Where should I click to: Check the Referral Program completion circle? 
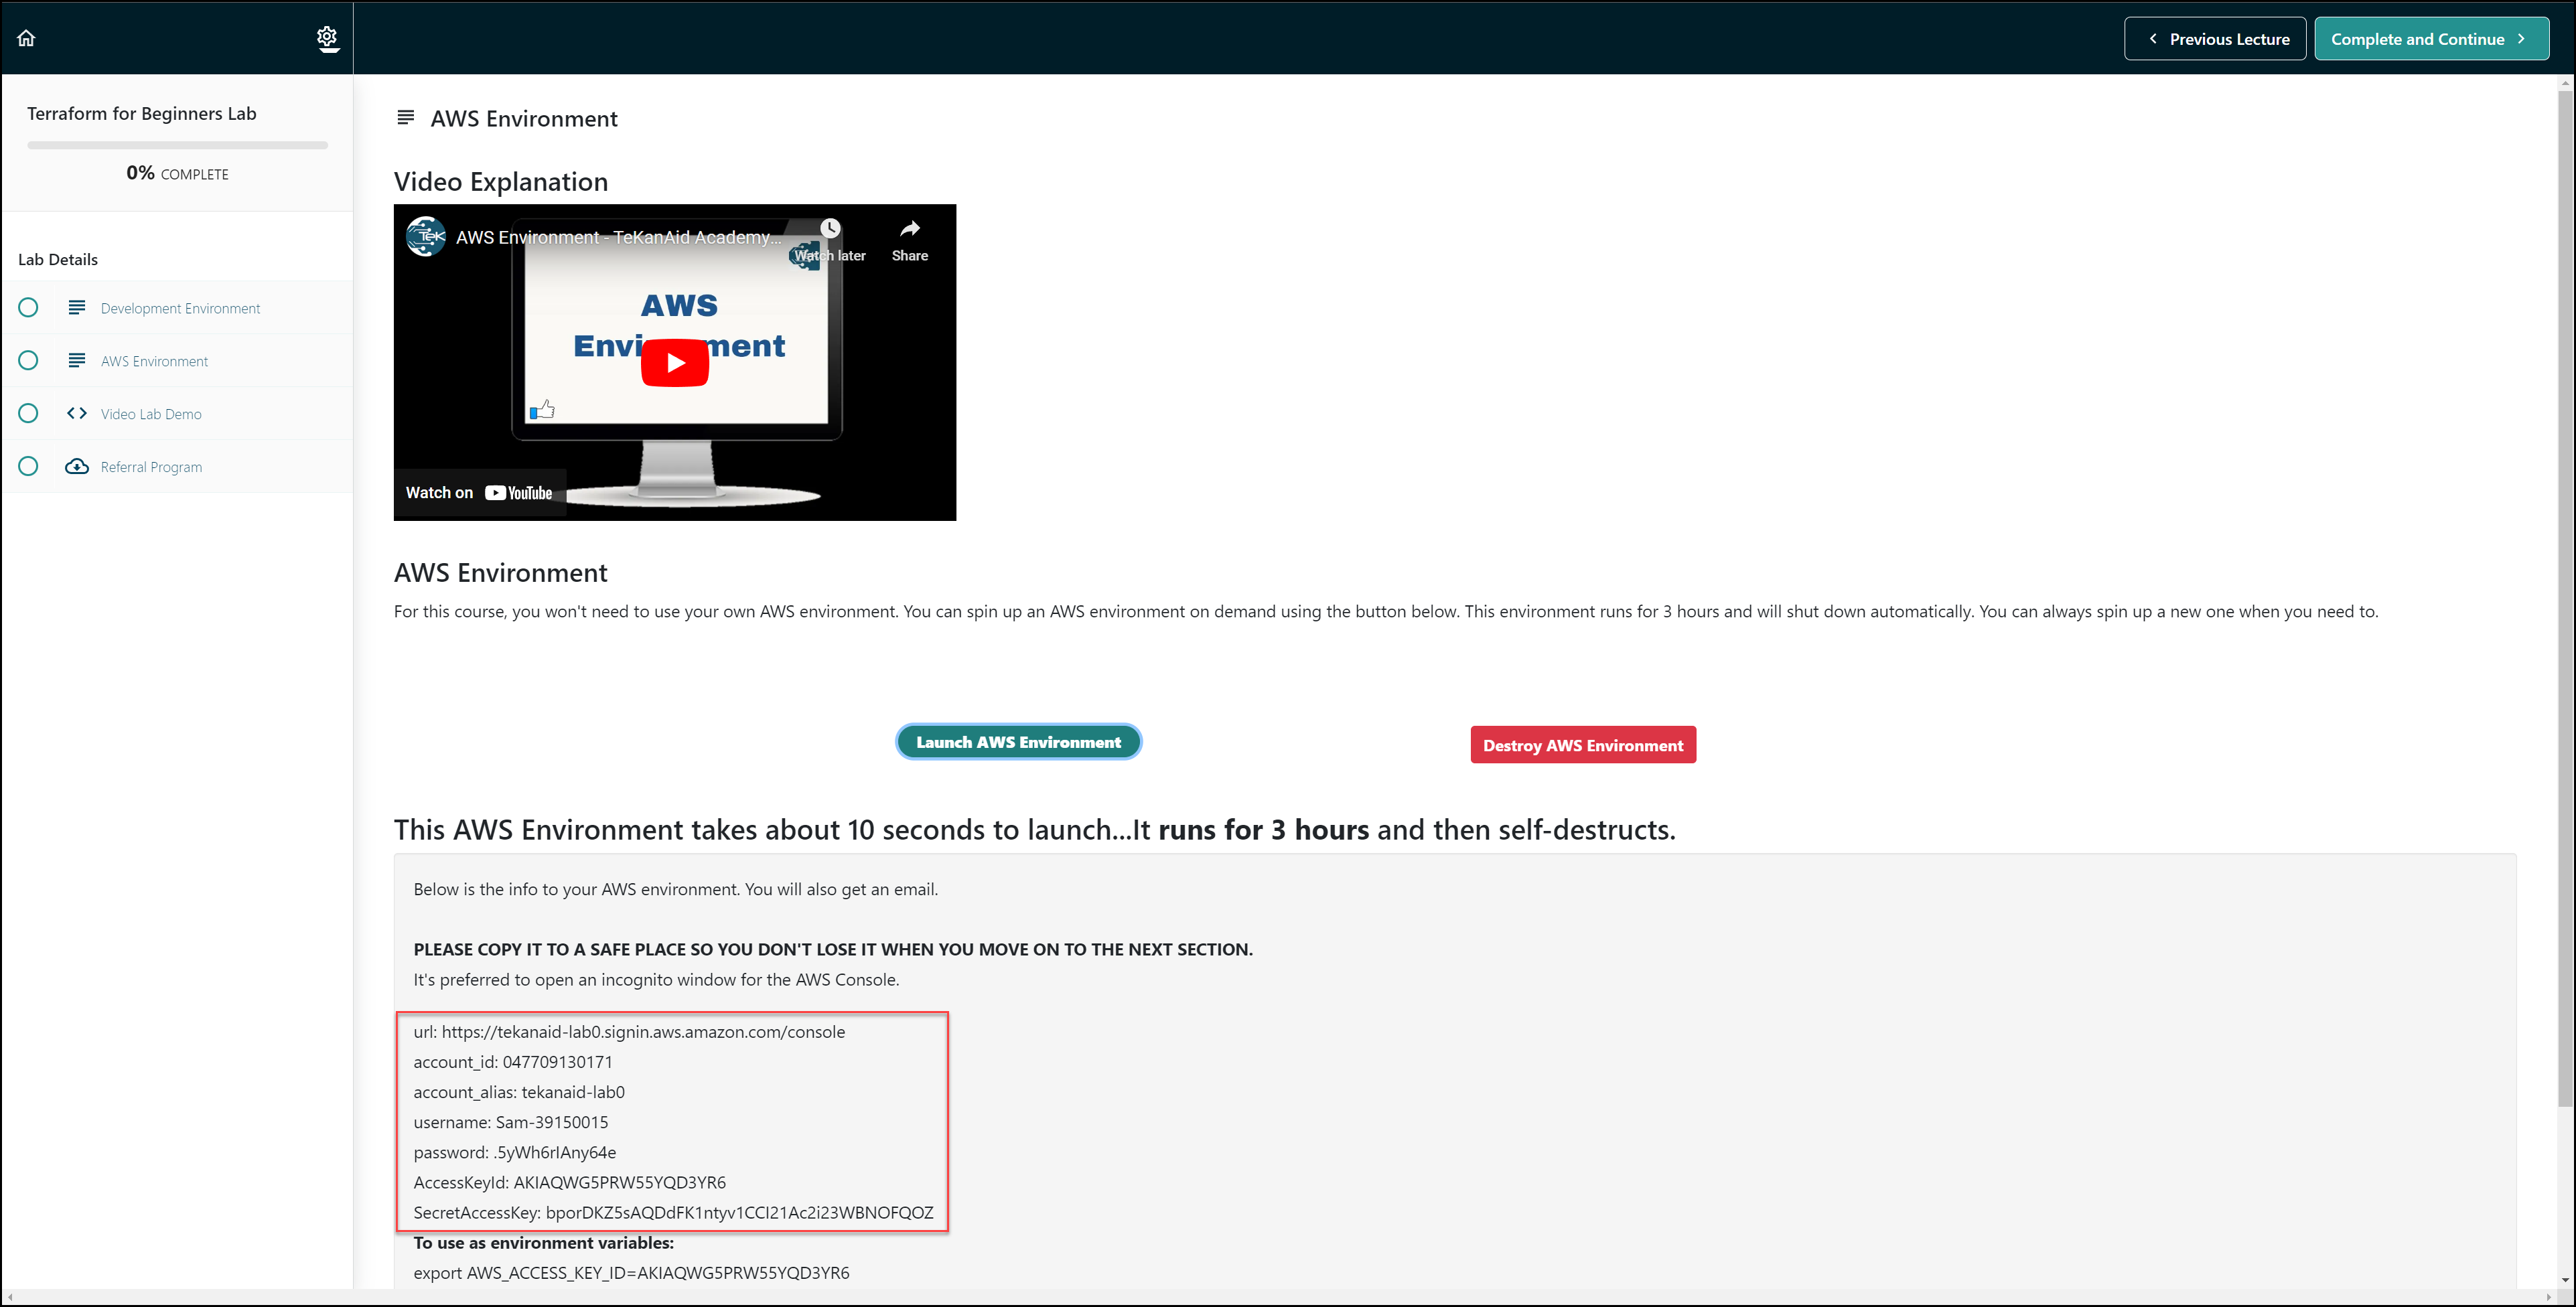(28, 466)
